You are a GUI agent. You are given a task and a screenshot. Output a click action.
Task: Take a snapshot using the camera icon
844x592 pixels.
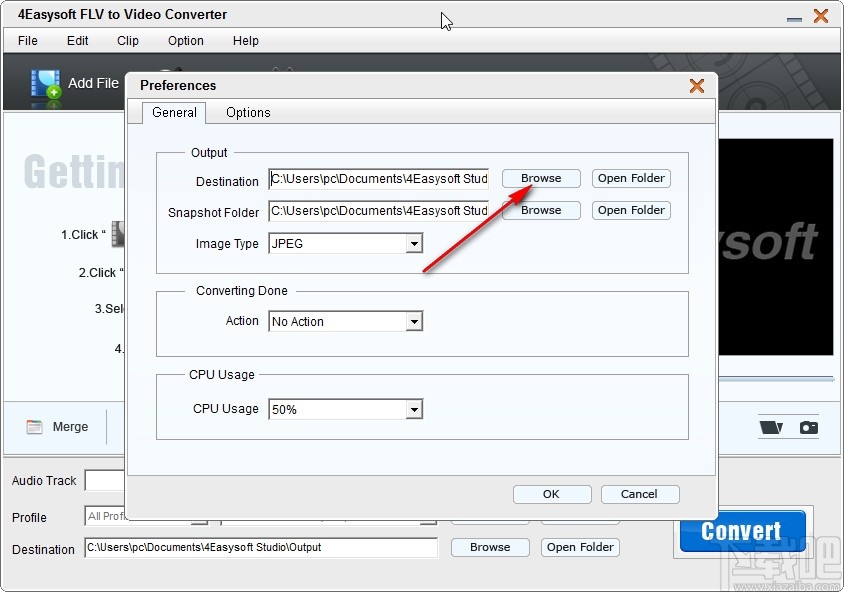point(808,425)
